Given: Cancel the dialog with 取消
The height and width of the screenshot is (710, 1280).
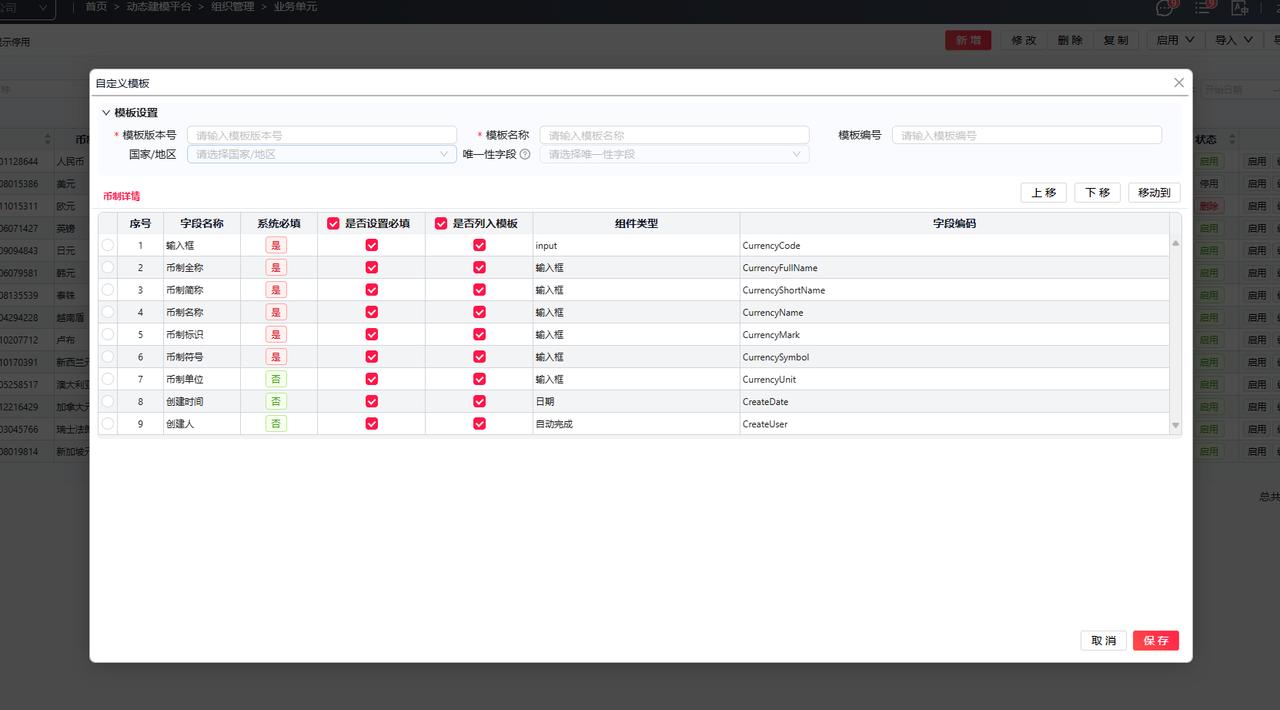Looking at the screenshot, I should coord(1104,641).
